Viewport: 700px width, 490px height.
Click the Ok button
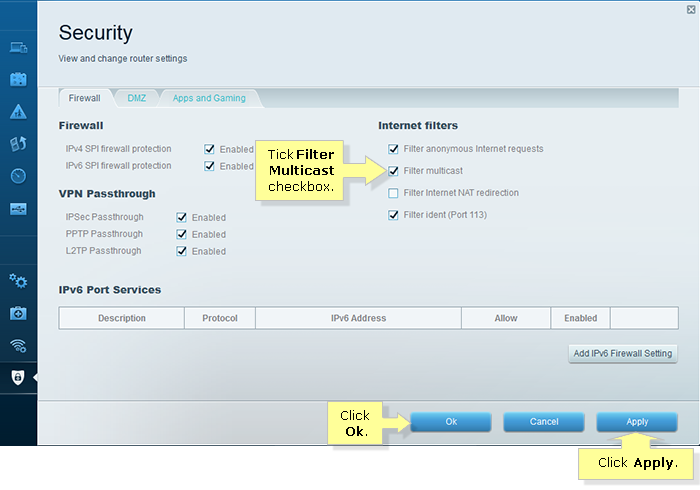coord(451,422)
